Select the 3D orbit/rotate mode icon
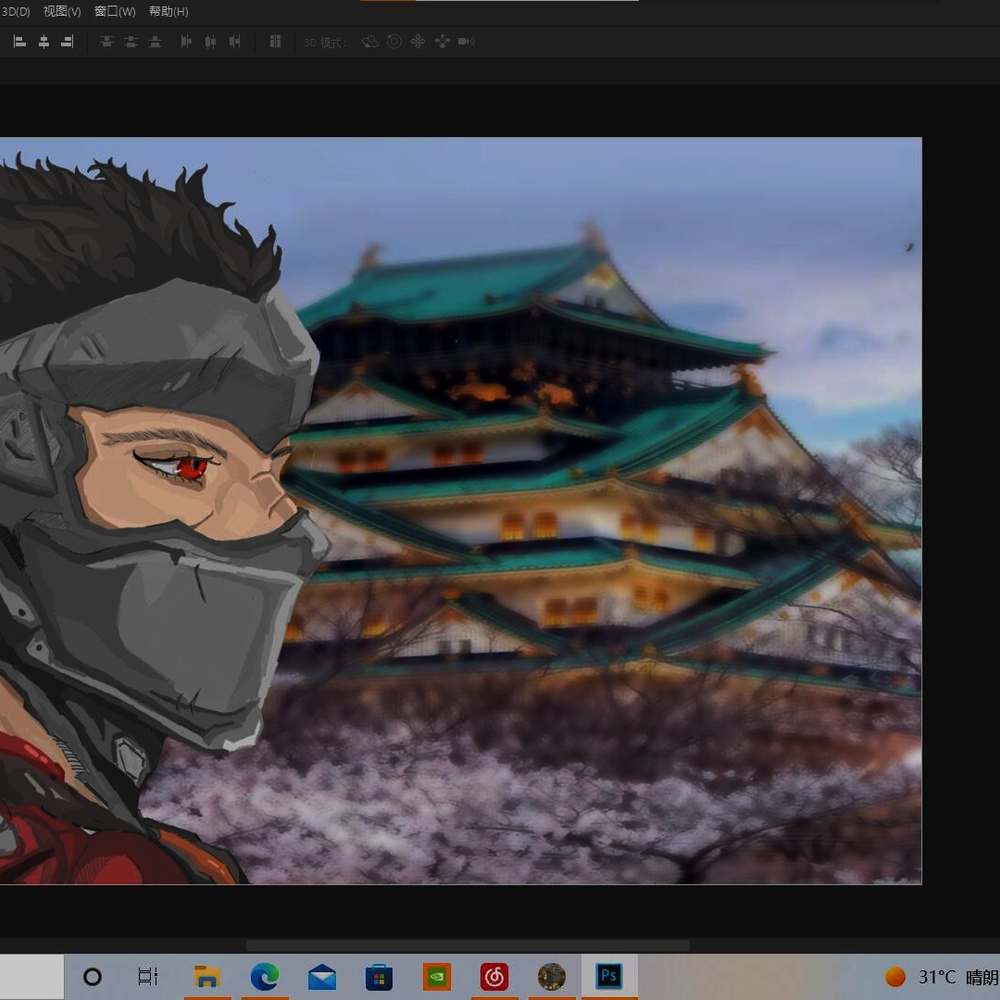The image size is (1000, 1000). pyautogui.click(x=370, y=42)
